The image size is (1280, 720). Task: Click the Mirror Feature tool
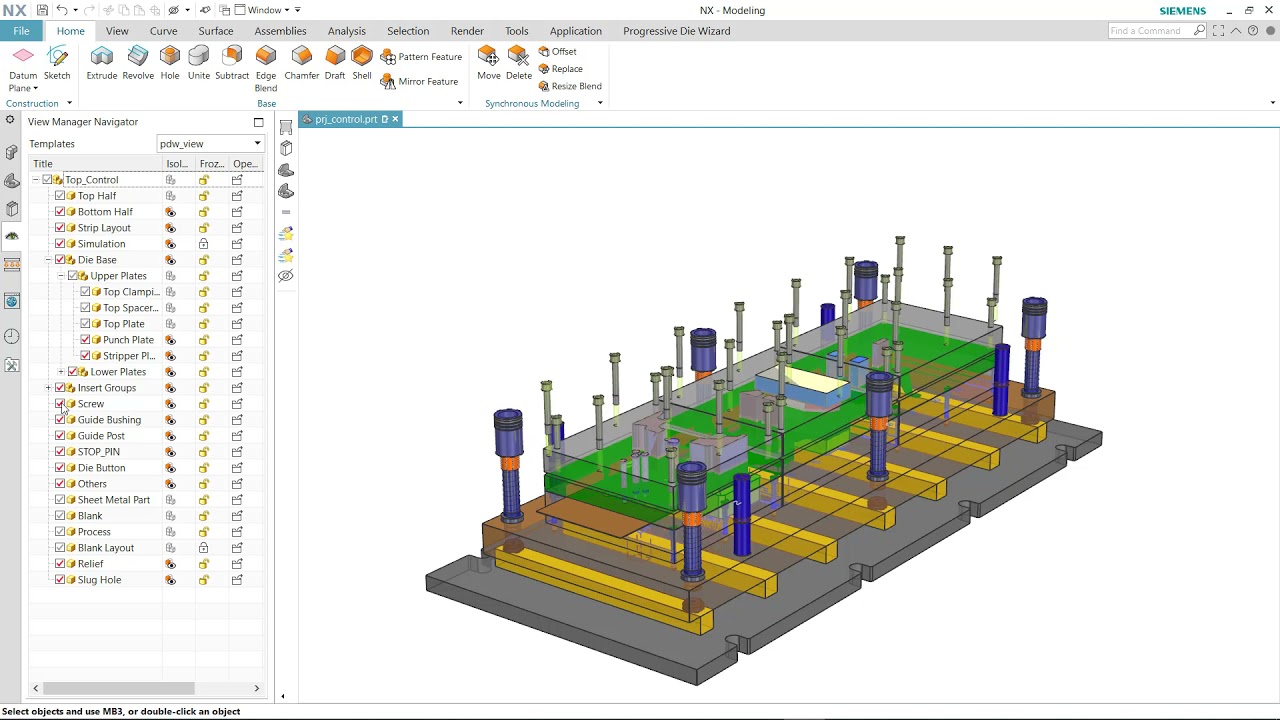[421, 82]
